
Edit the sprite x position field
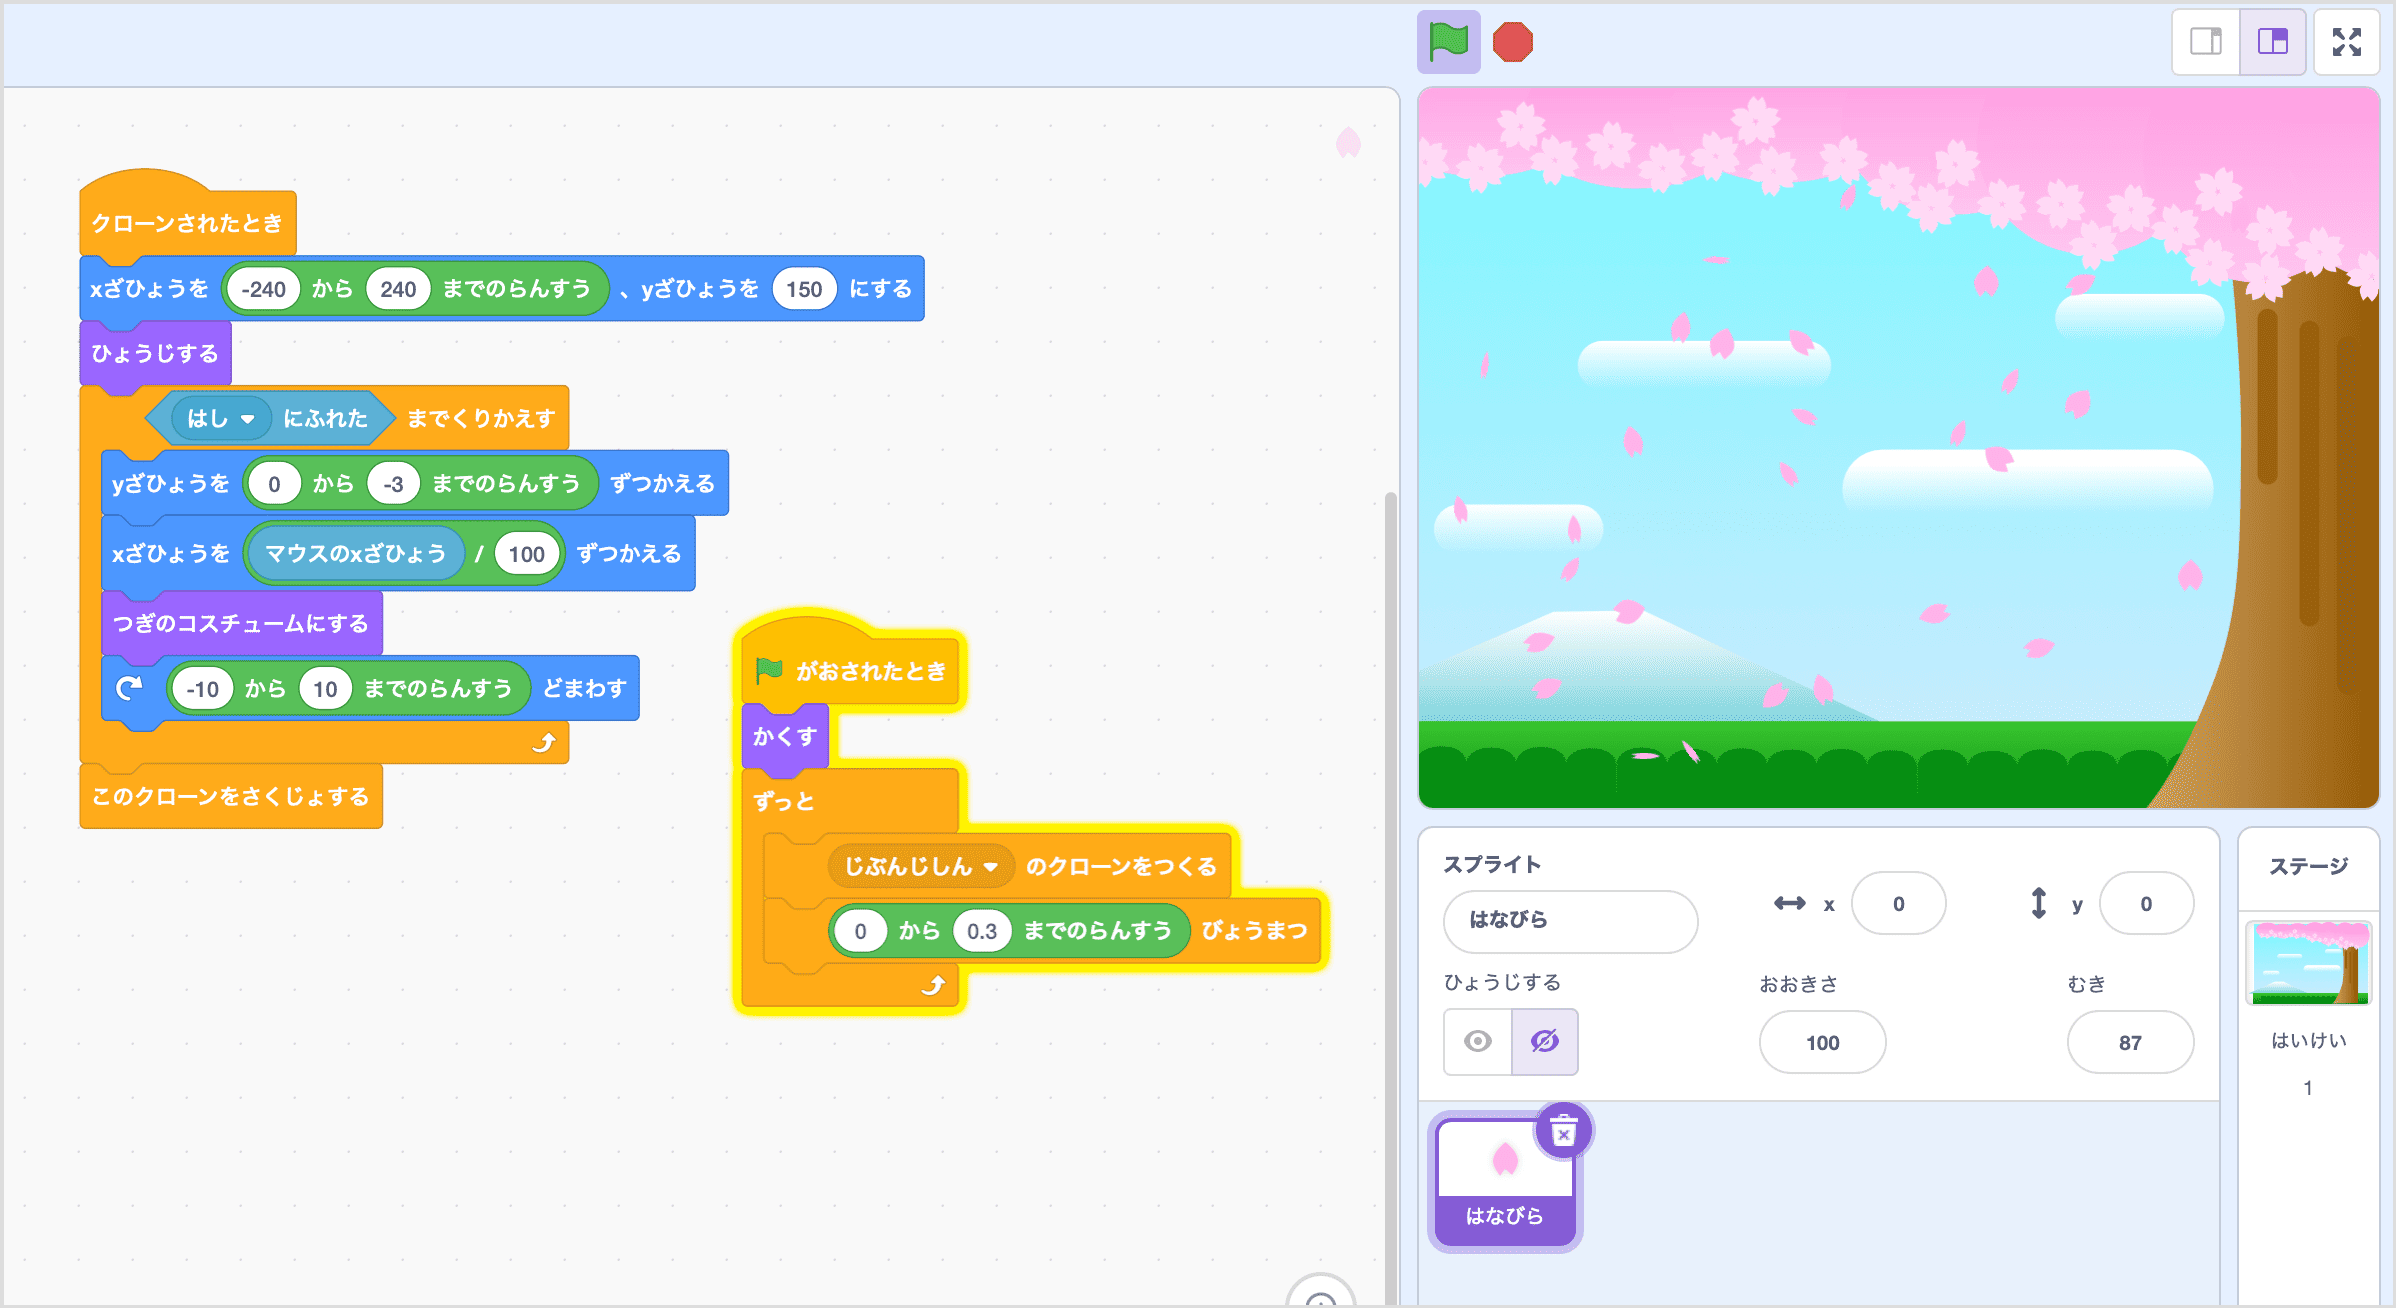coord(1898,904)
